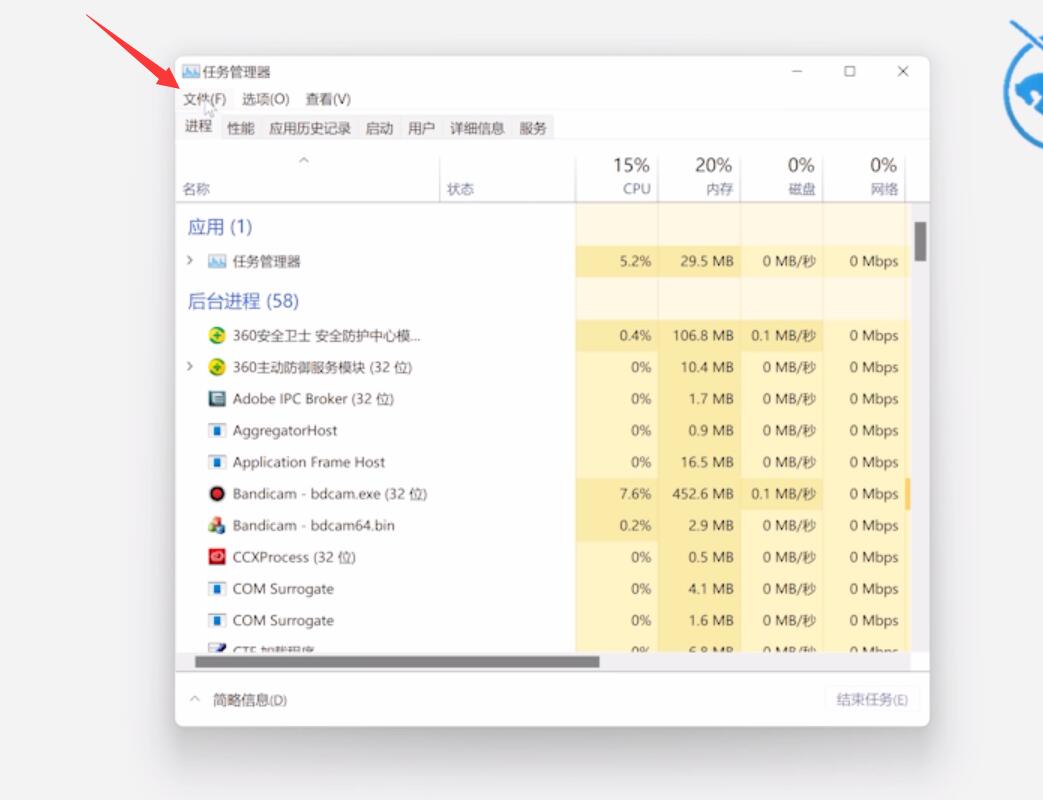Click the Task Manager title bar icon
The image size is (1043, 800).
point(191,72)
